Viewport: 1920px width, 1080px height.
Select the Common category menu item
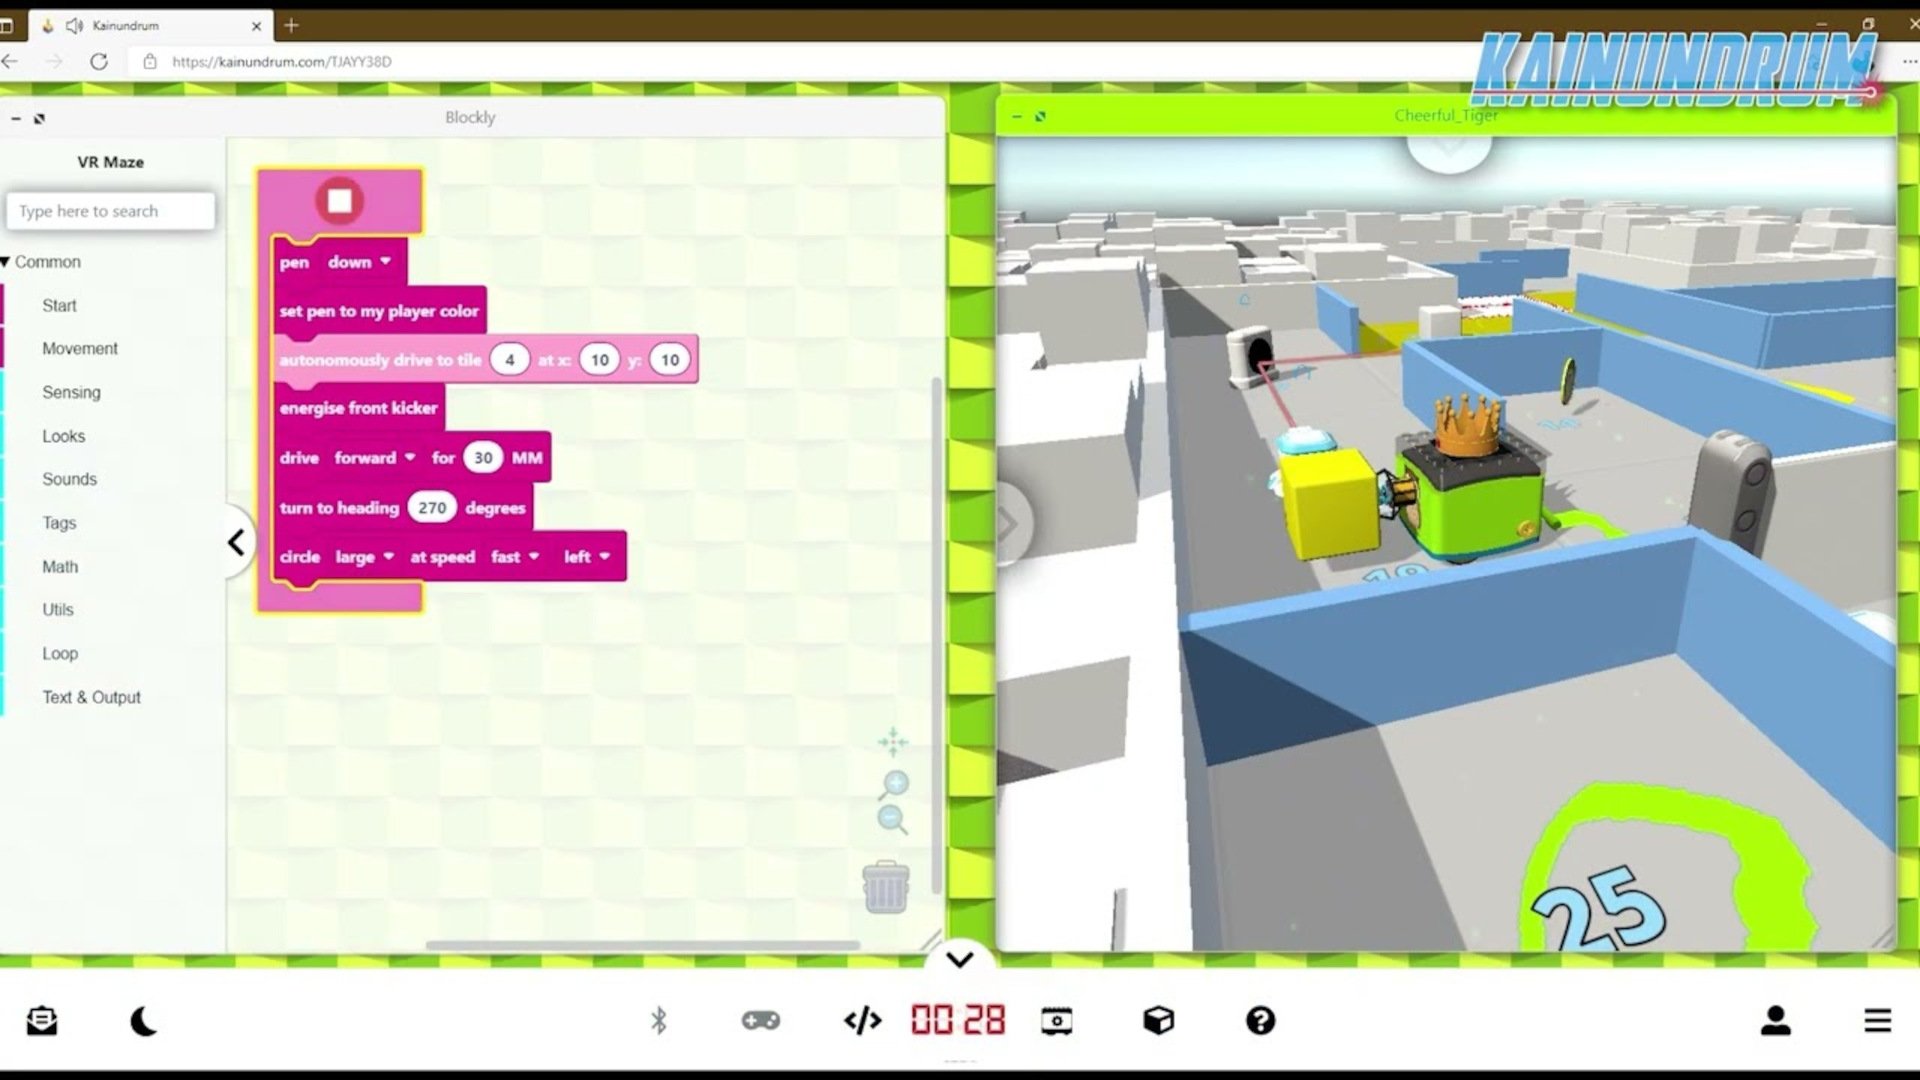tap(47, 261)
